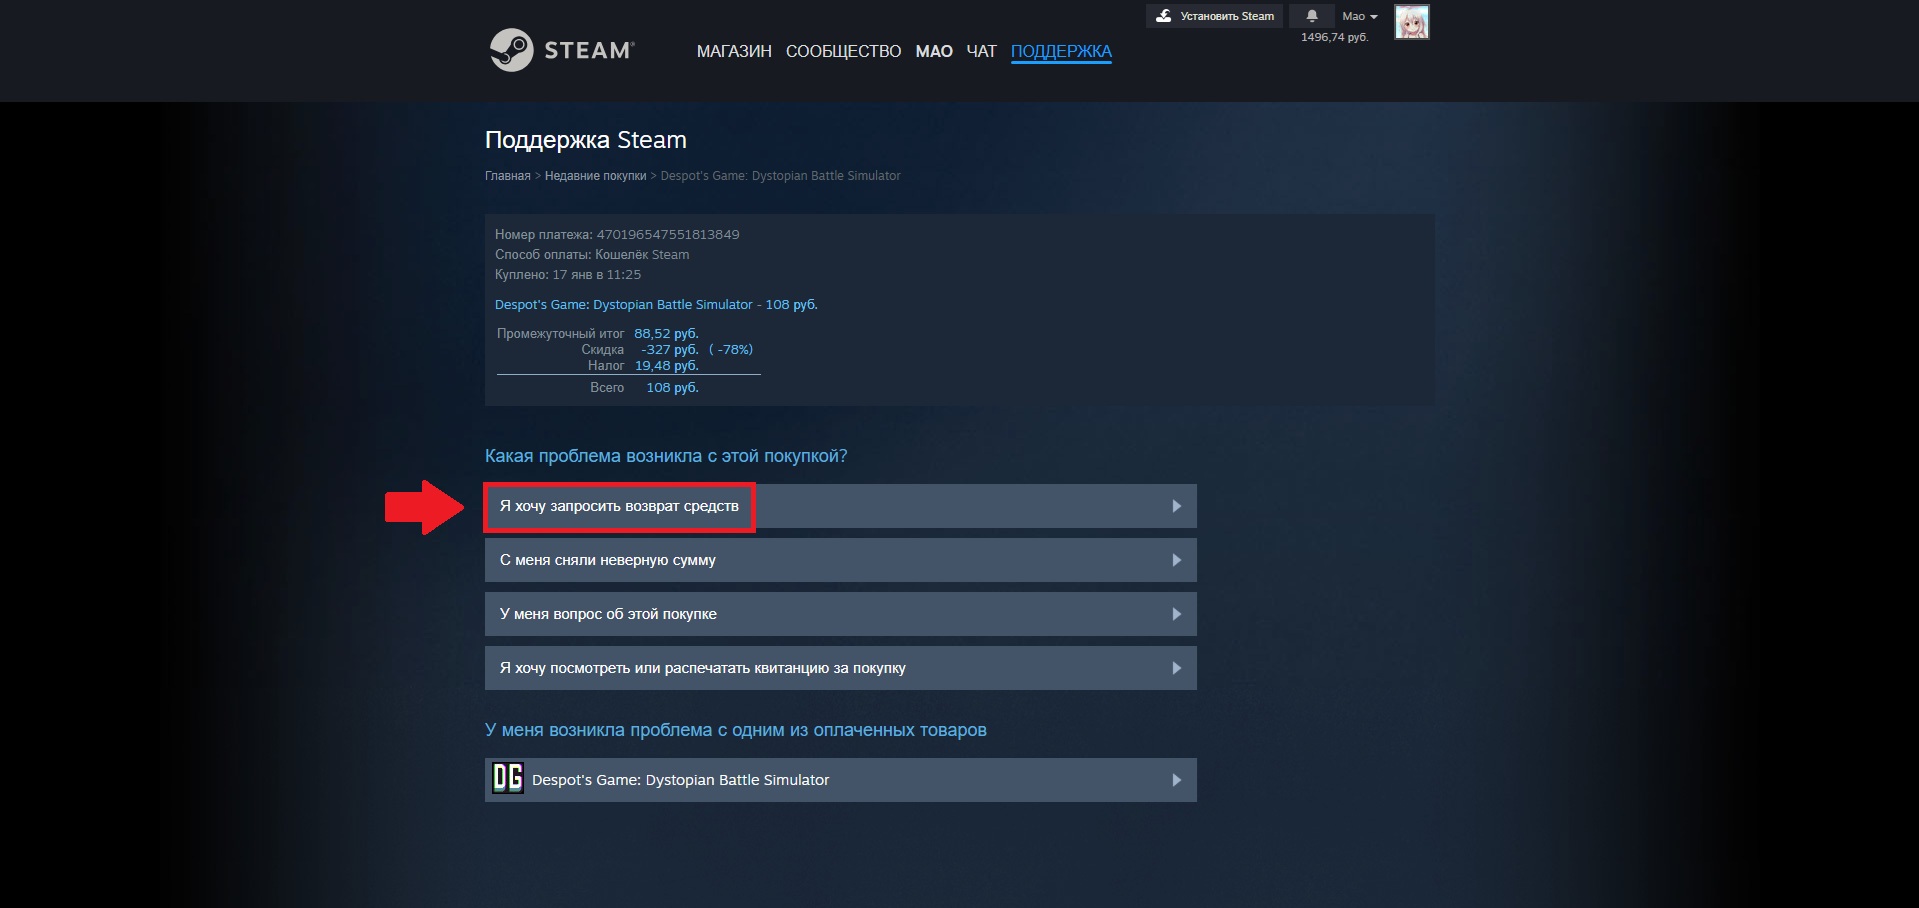Open the notifications bell

pos(1311,16)
